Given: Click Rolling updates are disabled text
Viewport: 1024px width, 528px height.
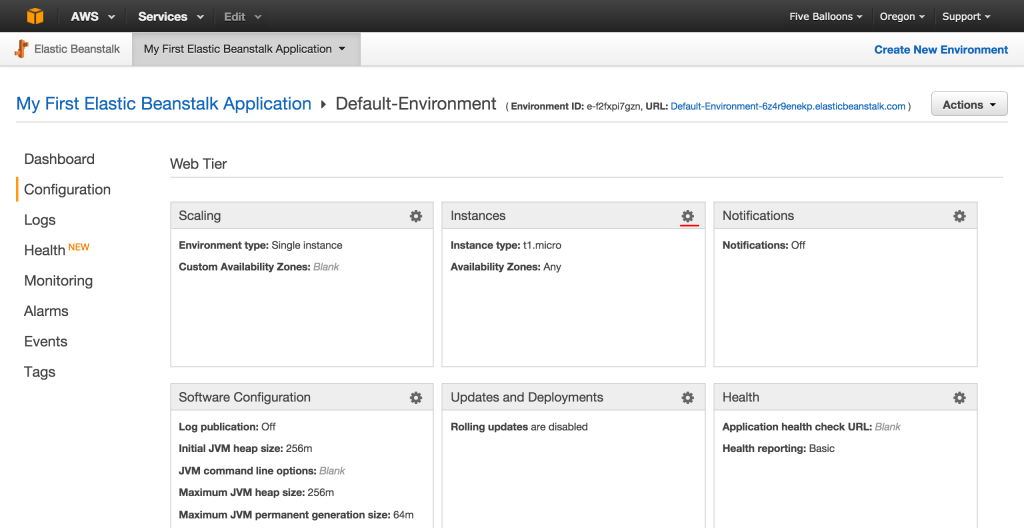Looking at the screenshot, I should point(519,427).
